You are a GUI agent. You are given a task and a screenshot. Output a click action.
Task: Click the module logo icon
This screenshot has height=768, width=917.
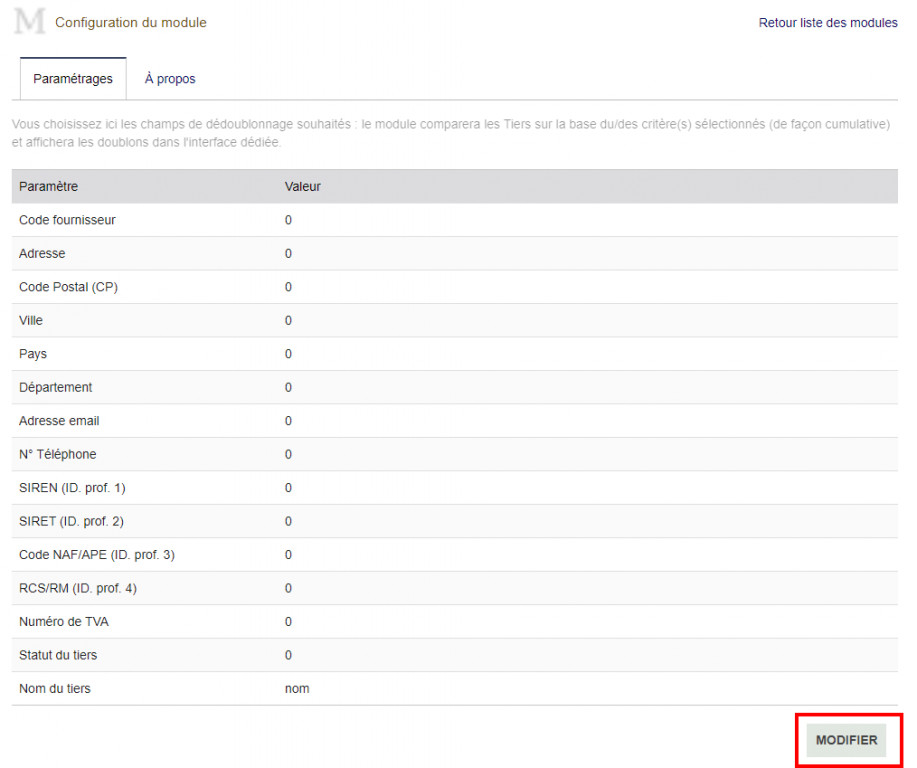[x=30, y=21]
